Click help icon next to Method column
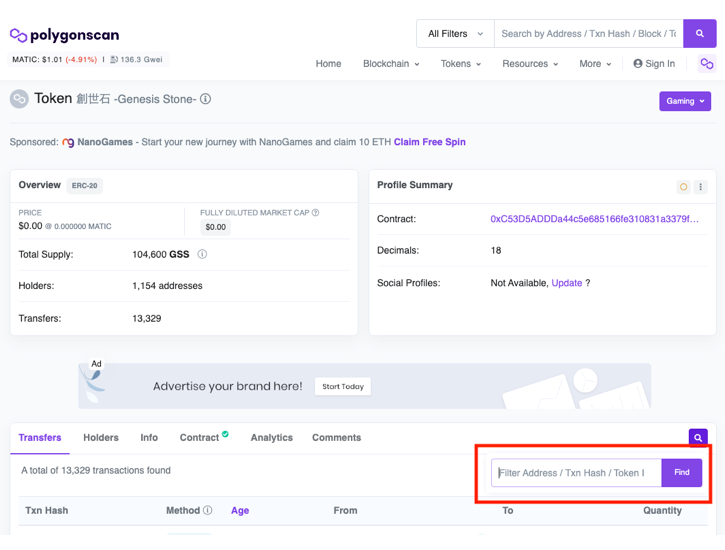Image resolution: width=725 pixels, height=550 pixels. point(208,511)
